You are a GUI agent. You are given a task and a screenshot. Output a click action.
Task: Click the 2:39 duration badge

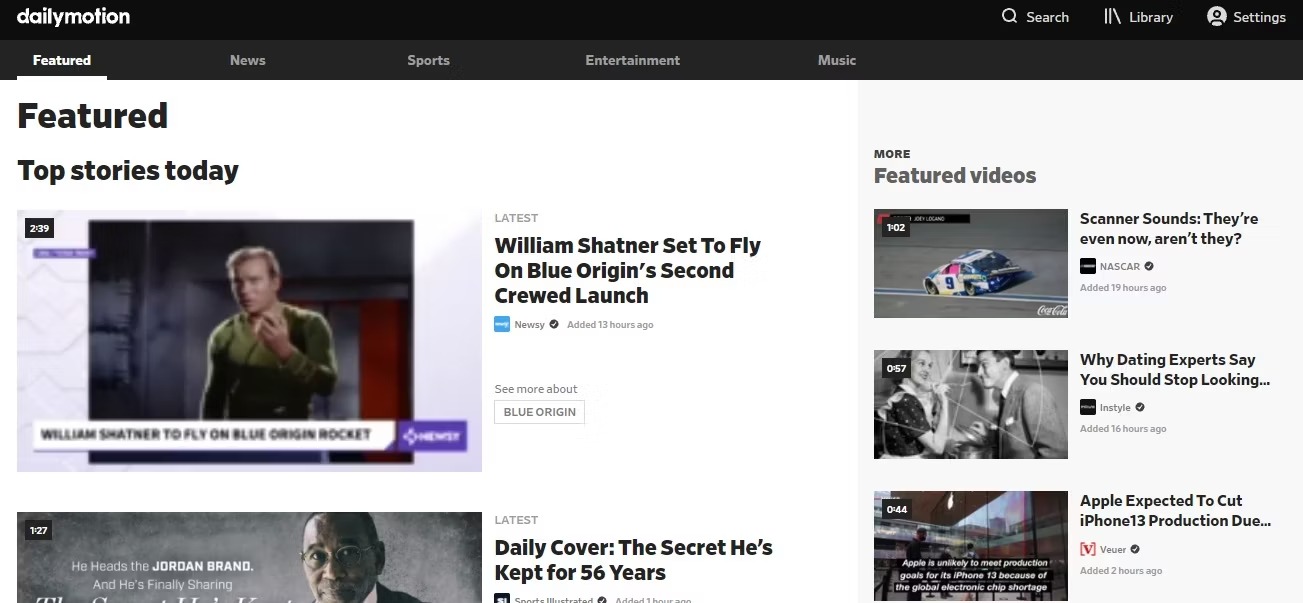coord(39,229)
